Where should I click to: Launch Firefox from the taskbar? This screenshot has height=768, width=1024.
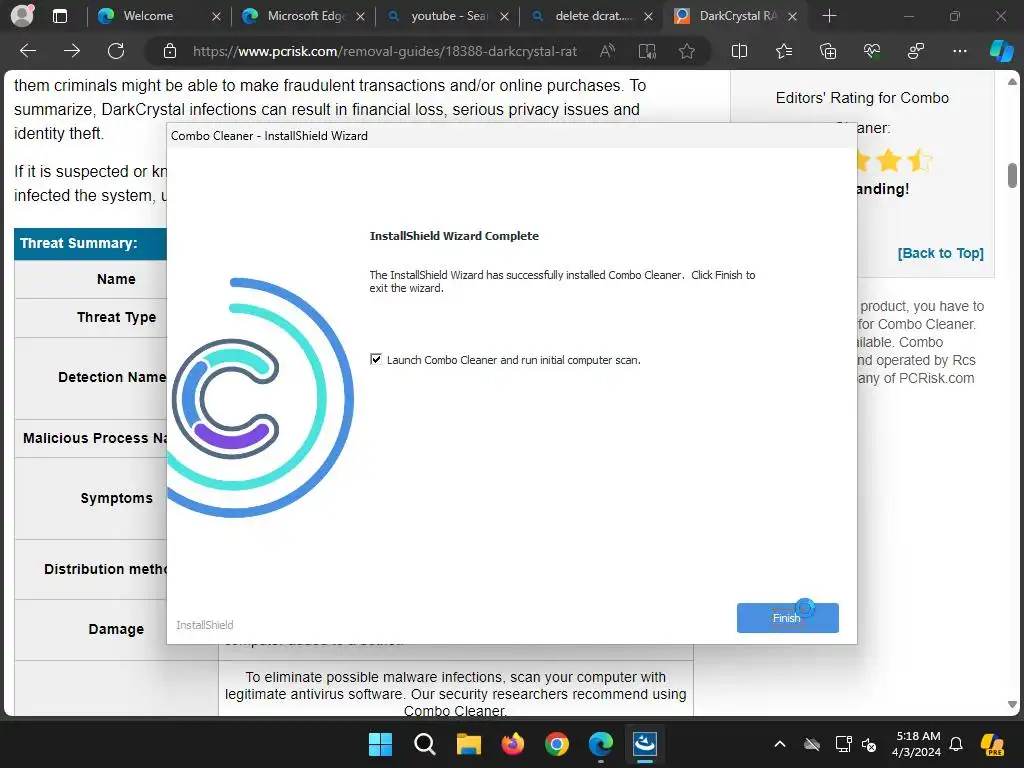point(513,744)
